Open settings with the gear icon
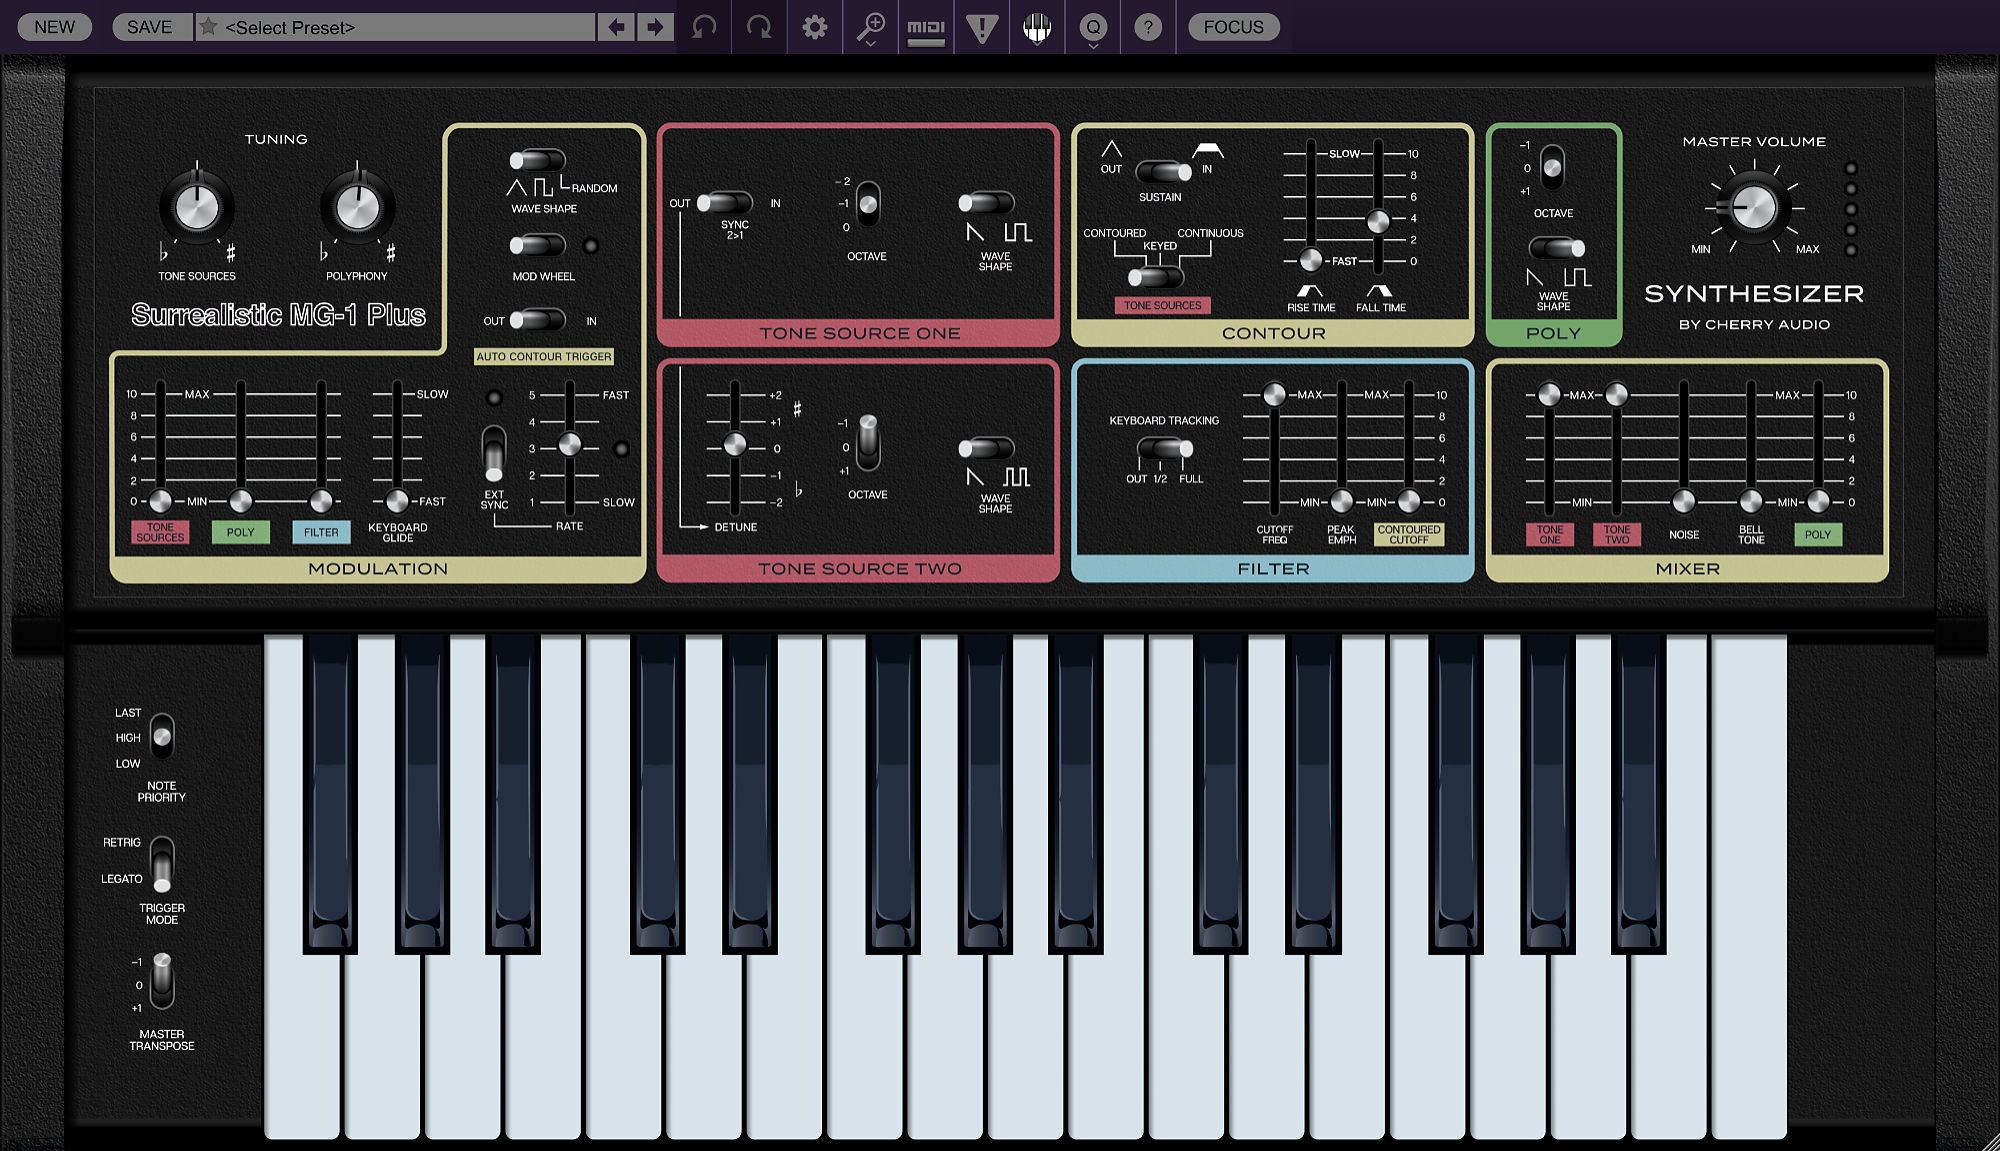 pos(815,27)
